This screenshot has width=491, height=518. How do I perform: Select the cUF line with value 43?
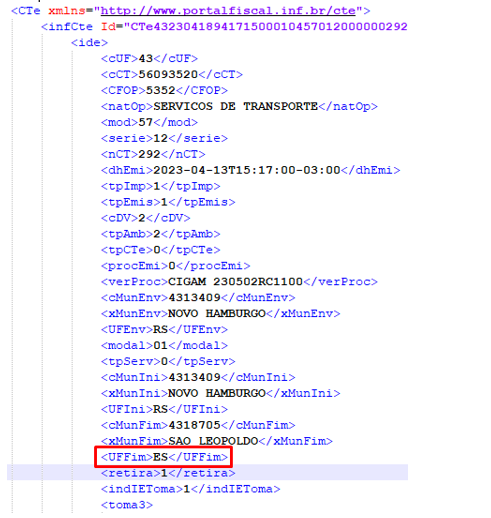click(x=149, y=59)
